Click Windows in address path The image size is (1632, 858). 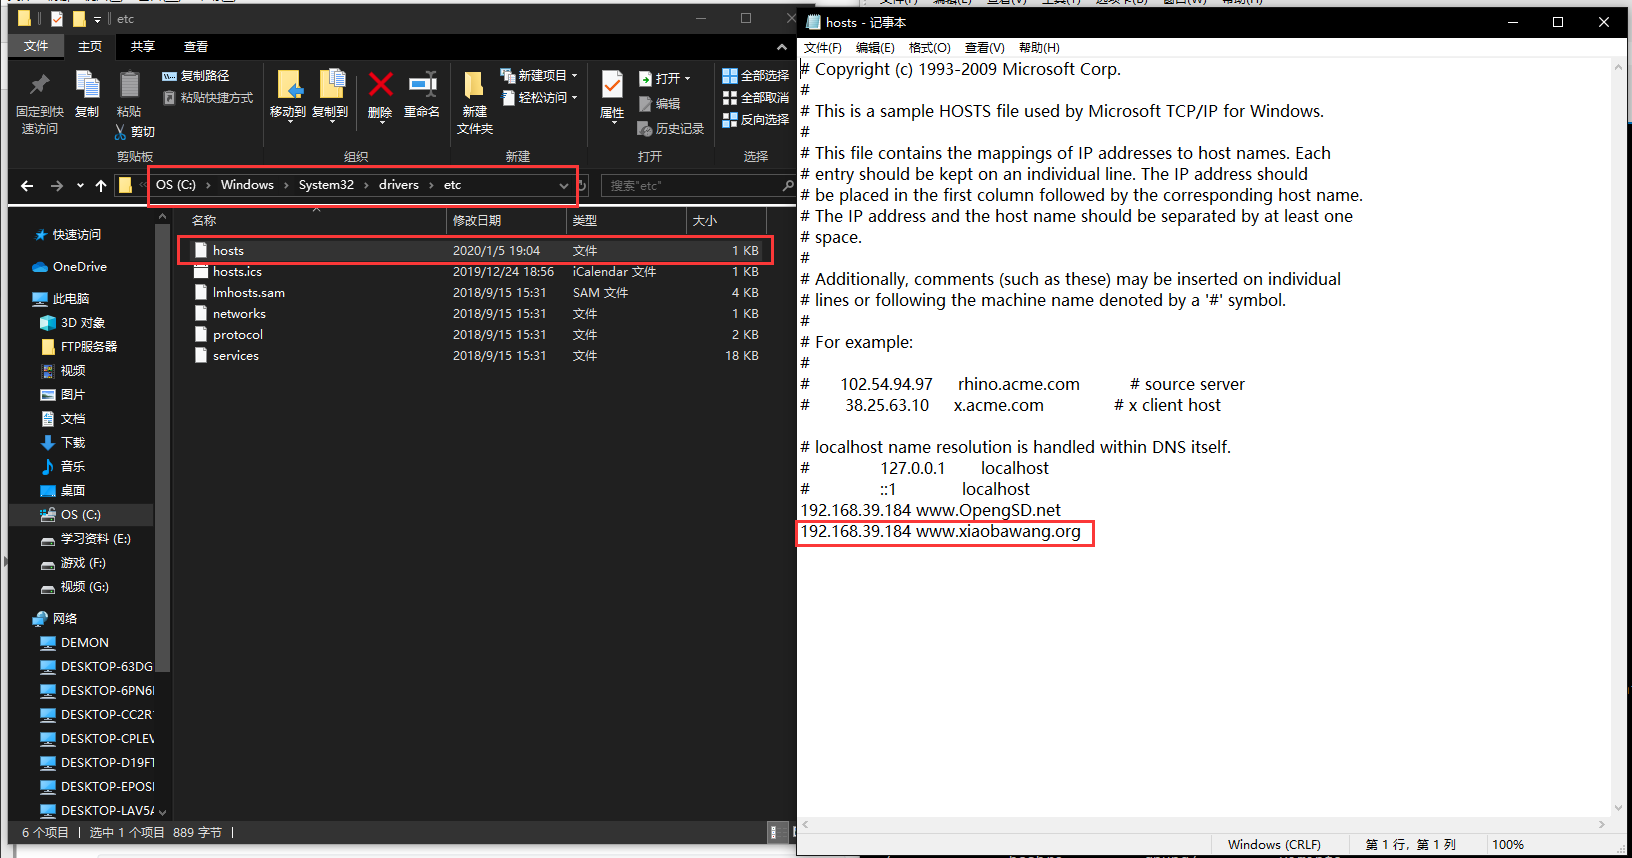click(x=247, y=185)
